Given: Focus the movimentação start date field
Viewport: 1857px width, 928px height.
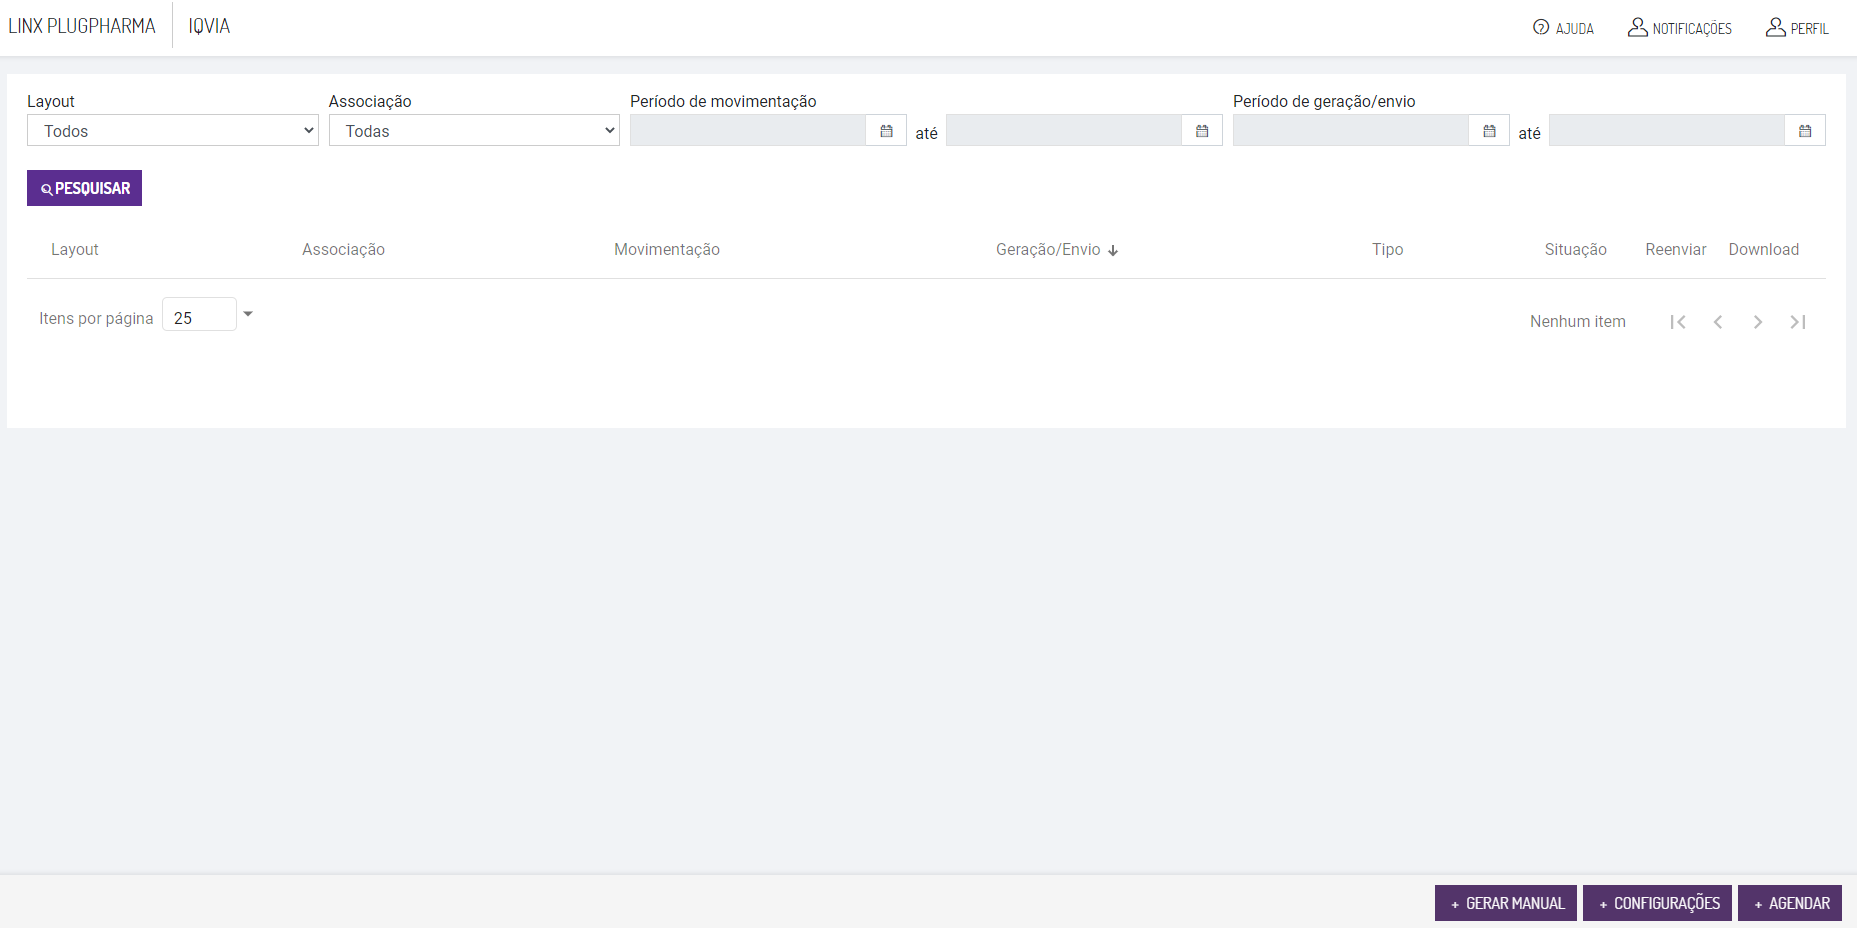Looking at the screenshot, I should (748, 131).
